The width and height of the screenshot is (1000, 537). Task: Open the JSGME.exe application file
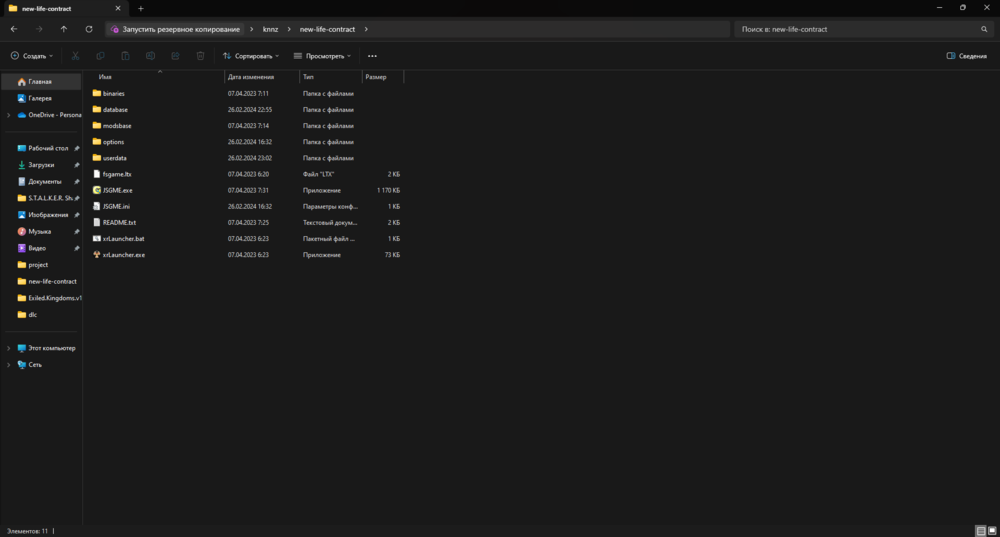coord(117,190)
